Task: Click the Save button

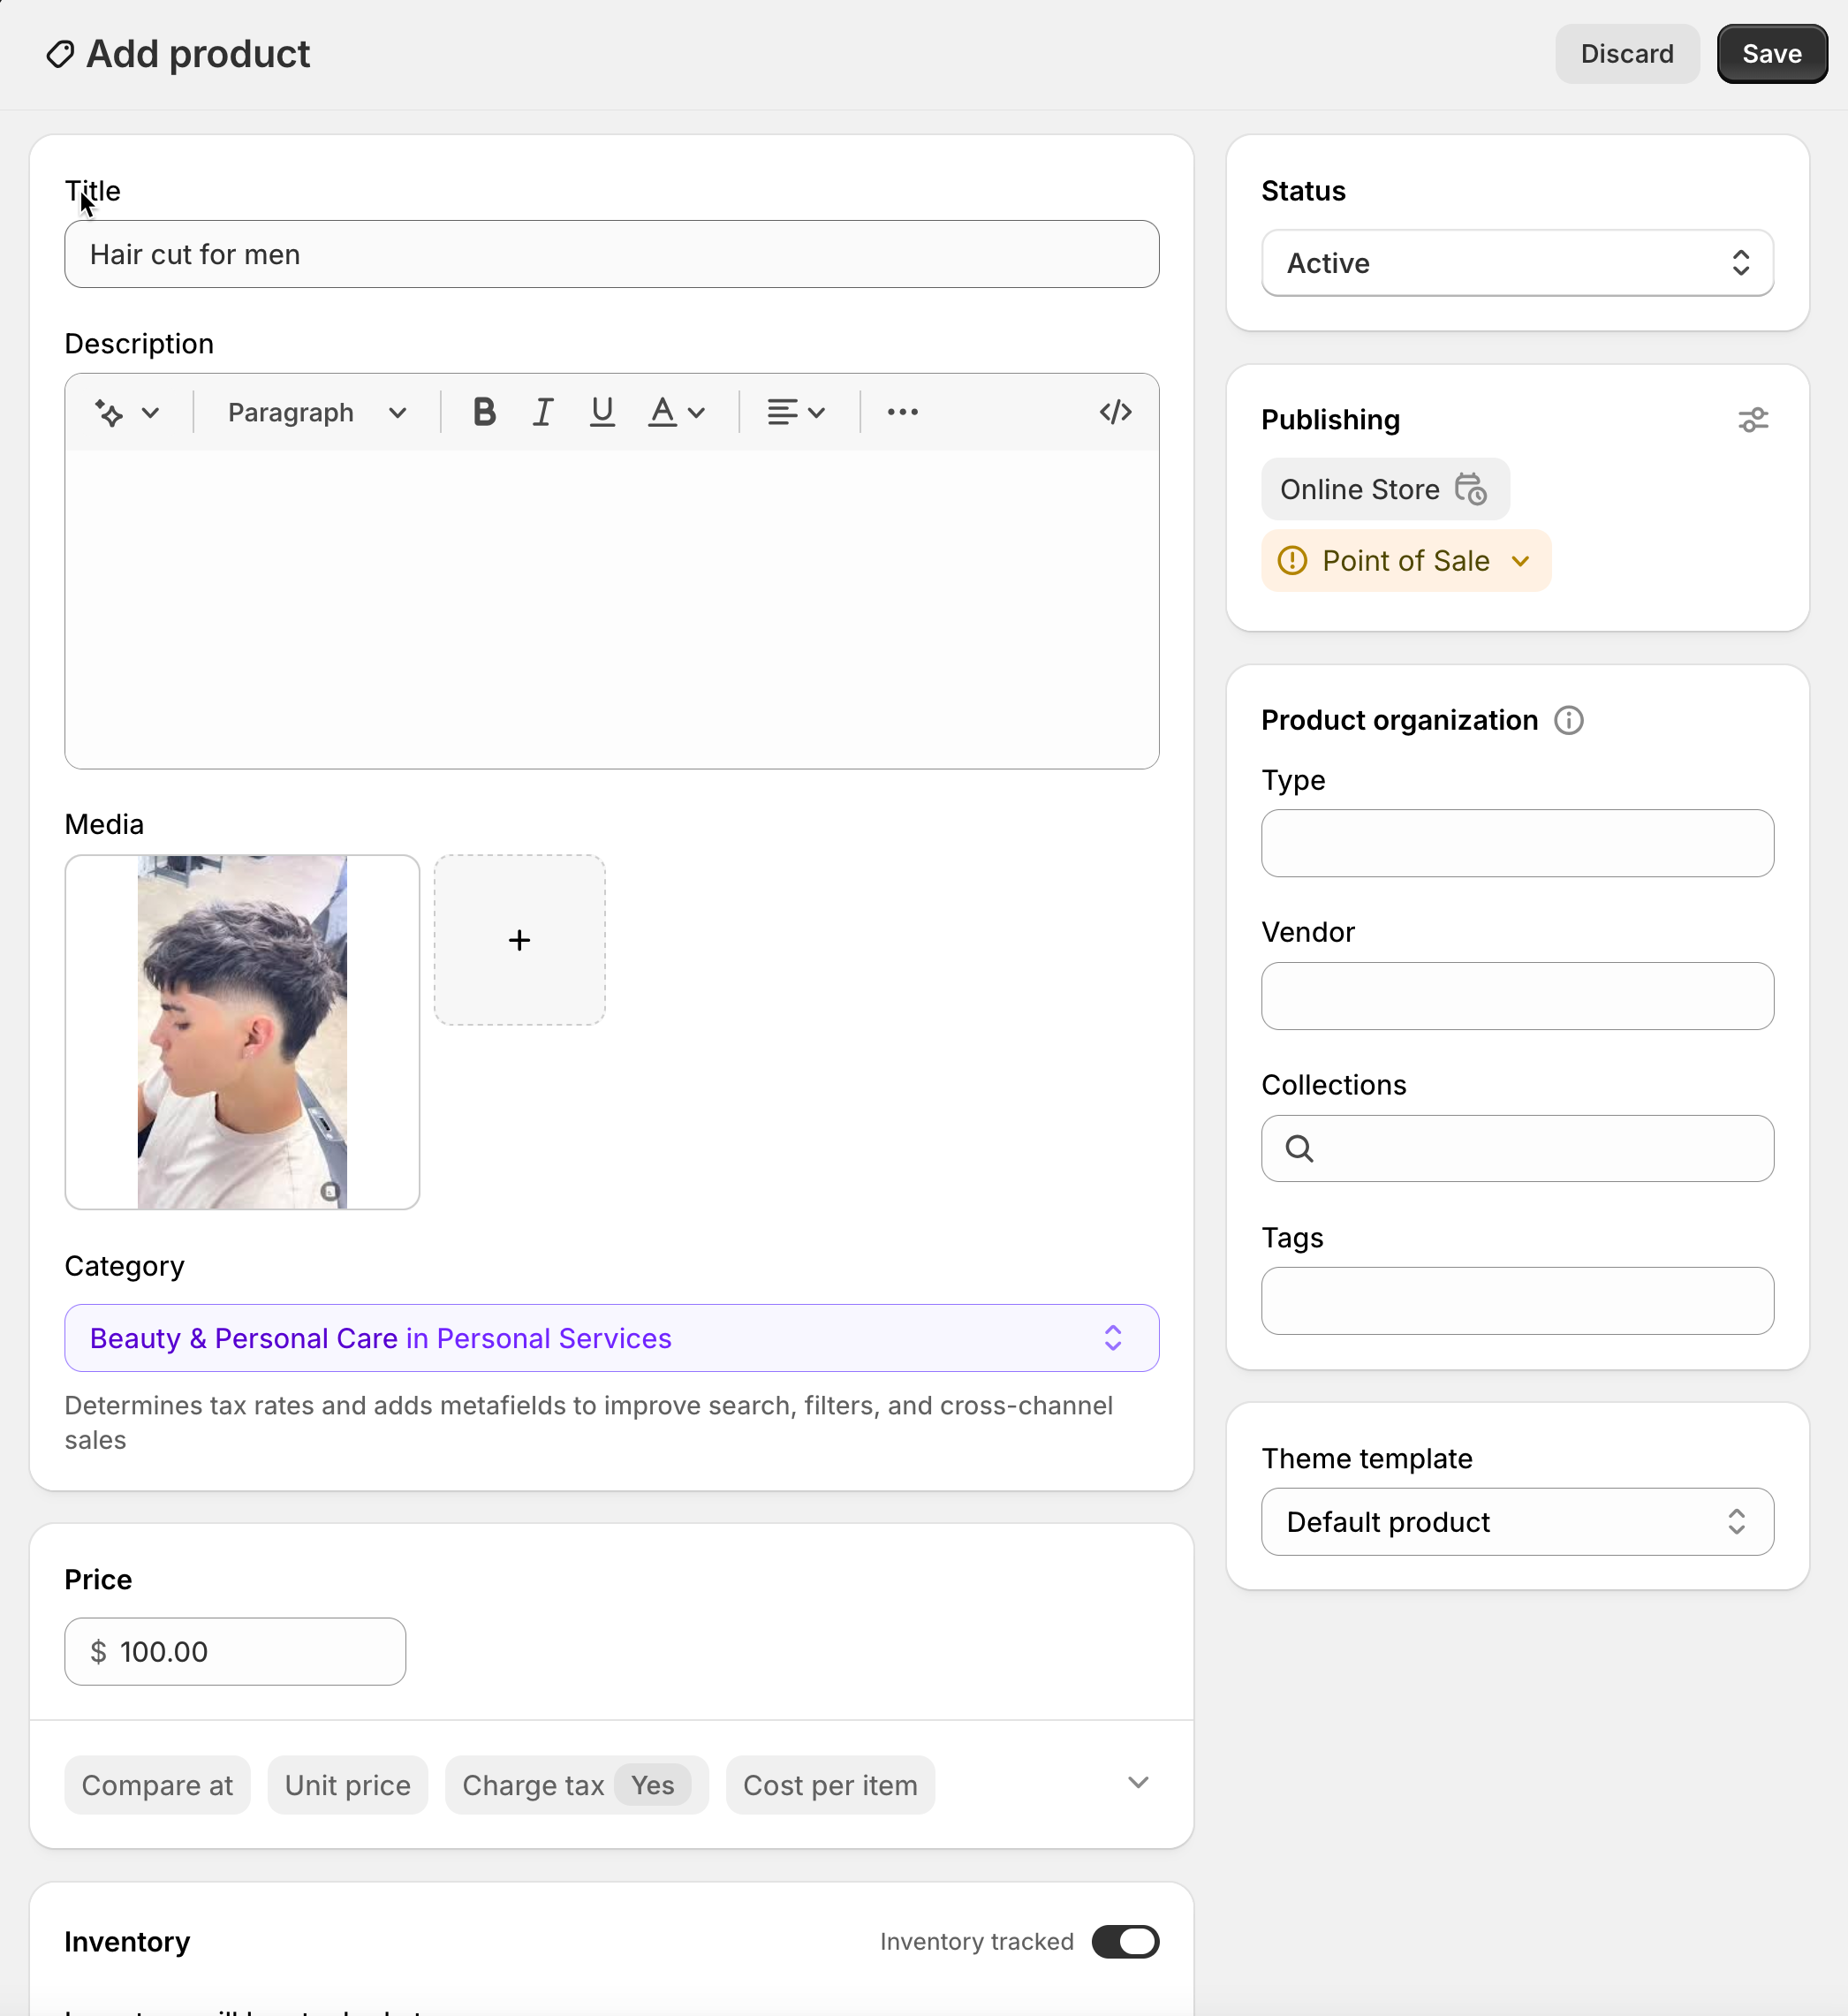Action: click(x=1771, y=54)
